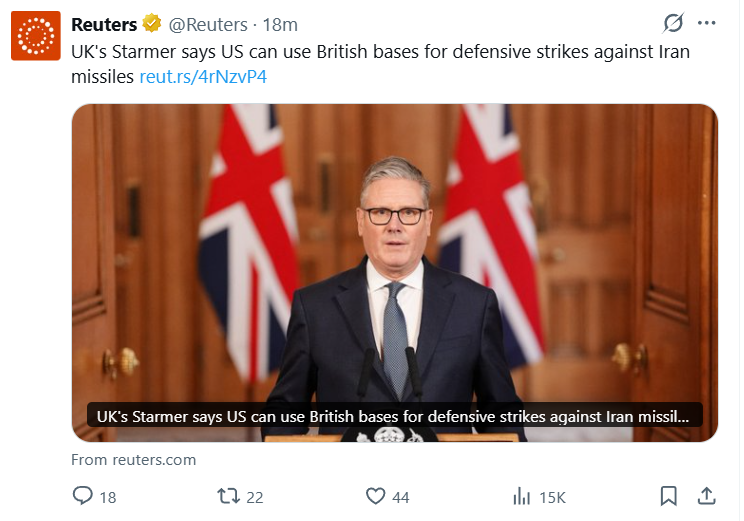Click the tweet text about British bases
744x521 pixels.
click(380, 52)
